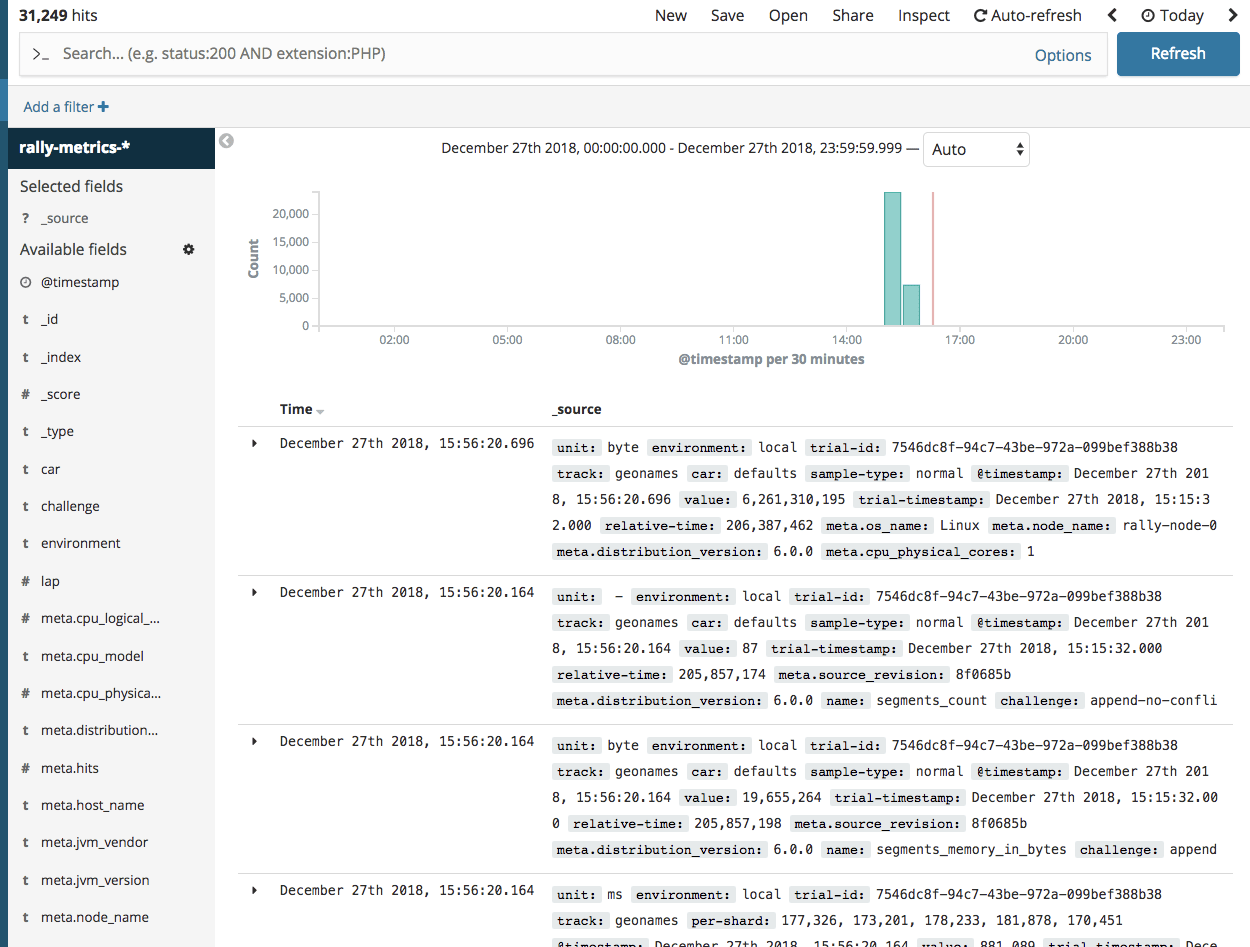
Task: Click the number type icon beside _score
Action: (x=25, y=395)
